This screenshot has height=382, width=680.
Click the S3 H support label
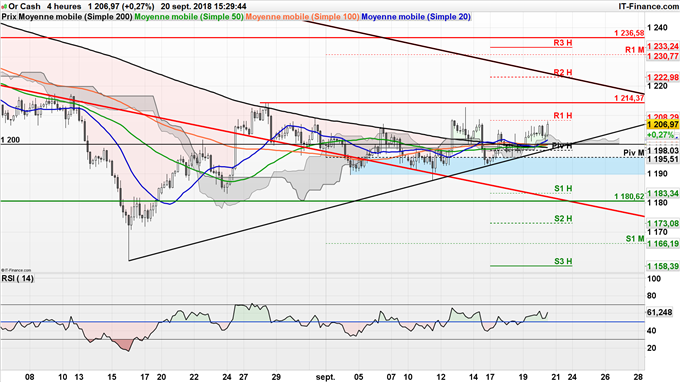point(563,261)
